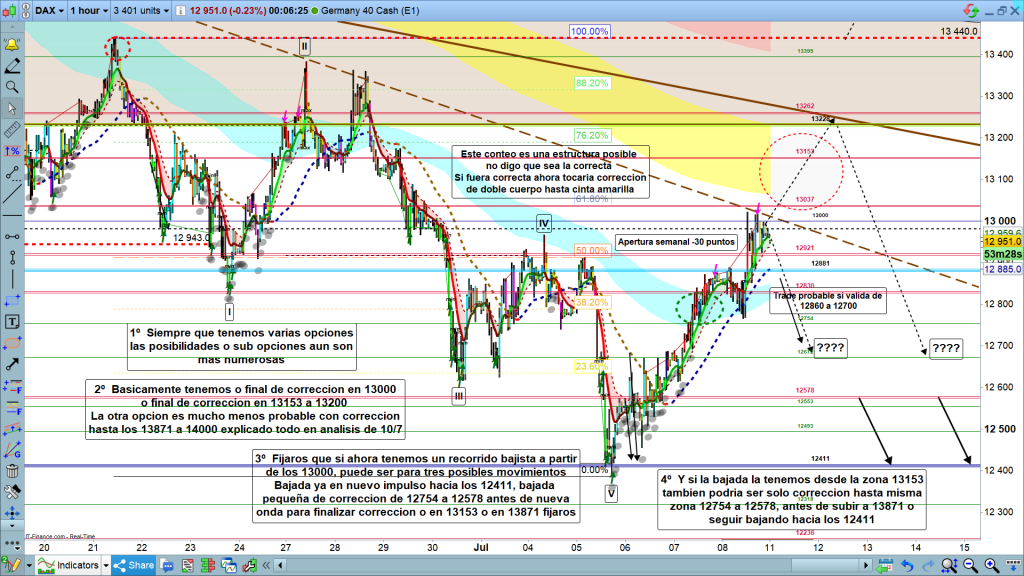This screenshot has height=576, width=1024.
Task: Click the 12 951.0 current price label
Action: [1001, 241]
